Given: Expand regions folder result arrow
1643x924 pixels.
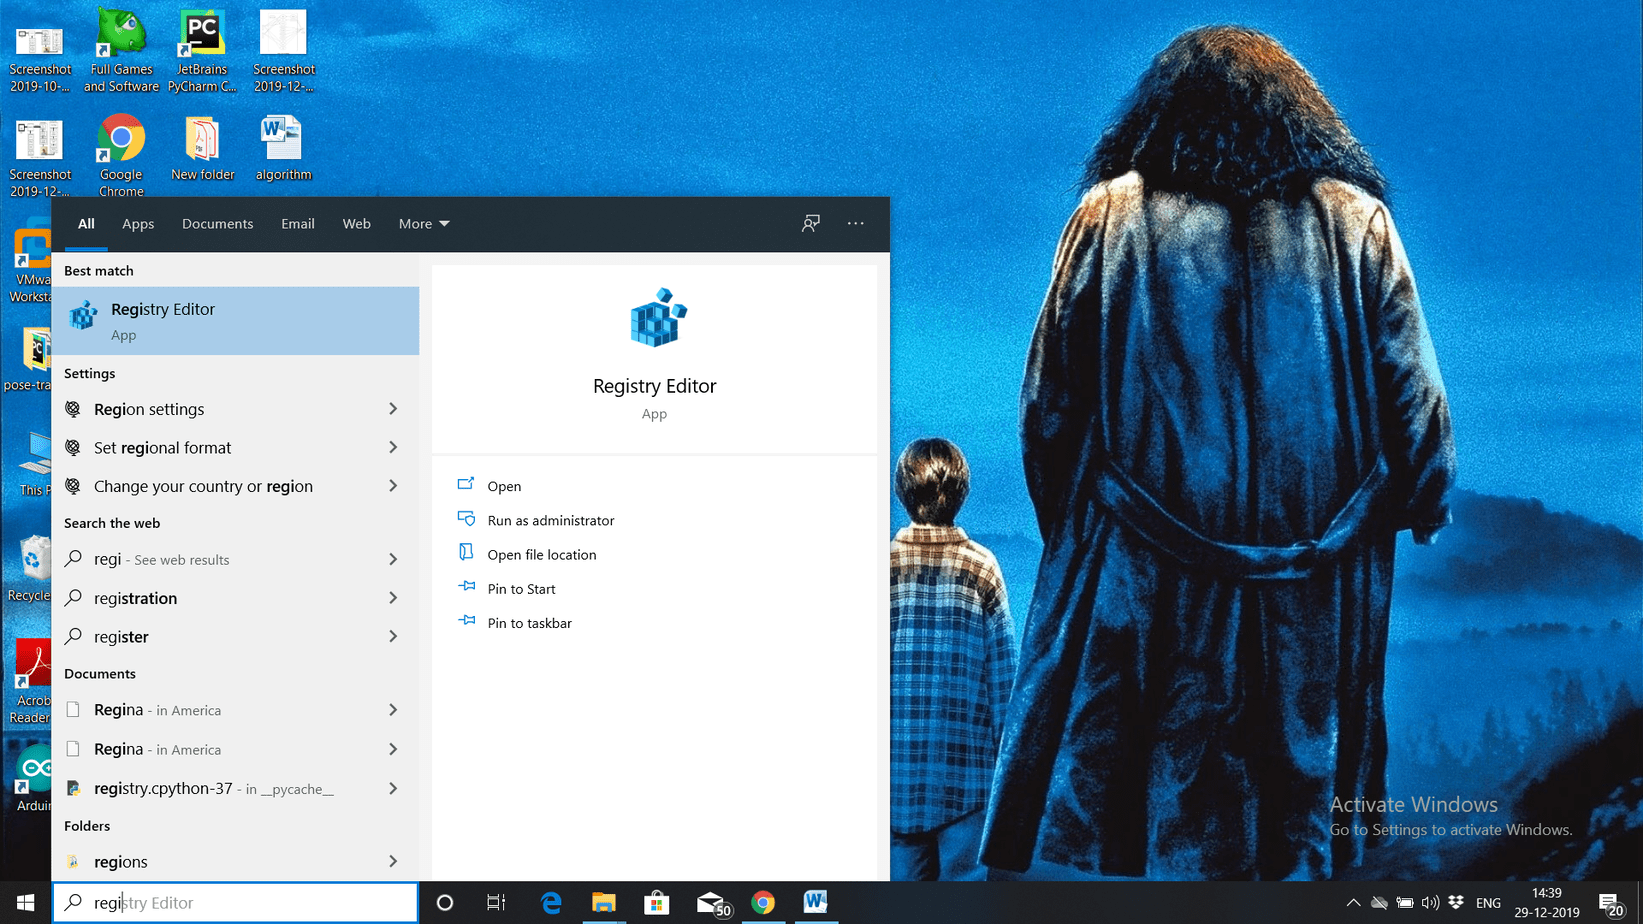Looking at the screenshot, I should click(393, 861).
